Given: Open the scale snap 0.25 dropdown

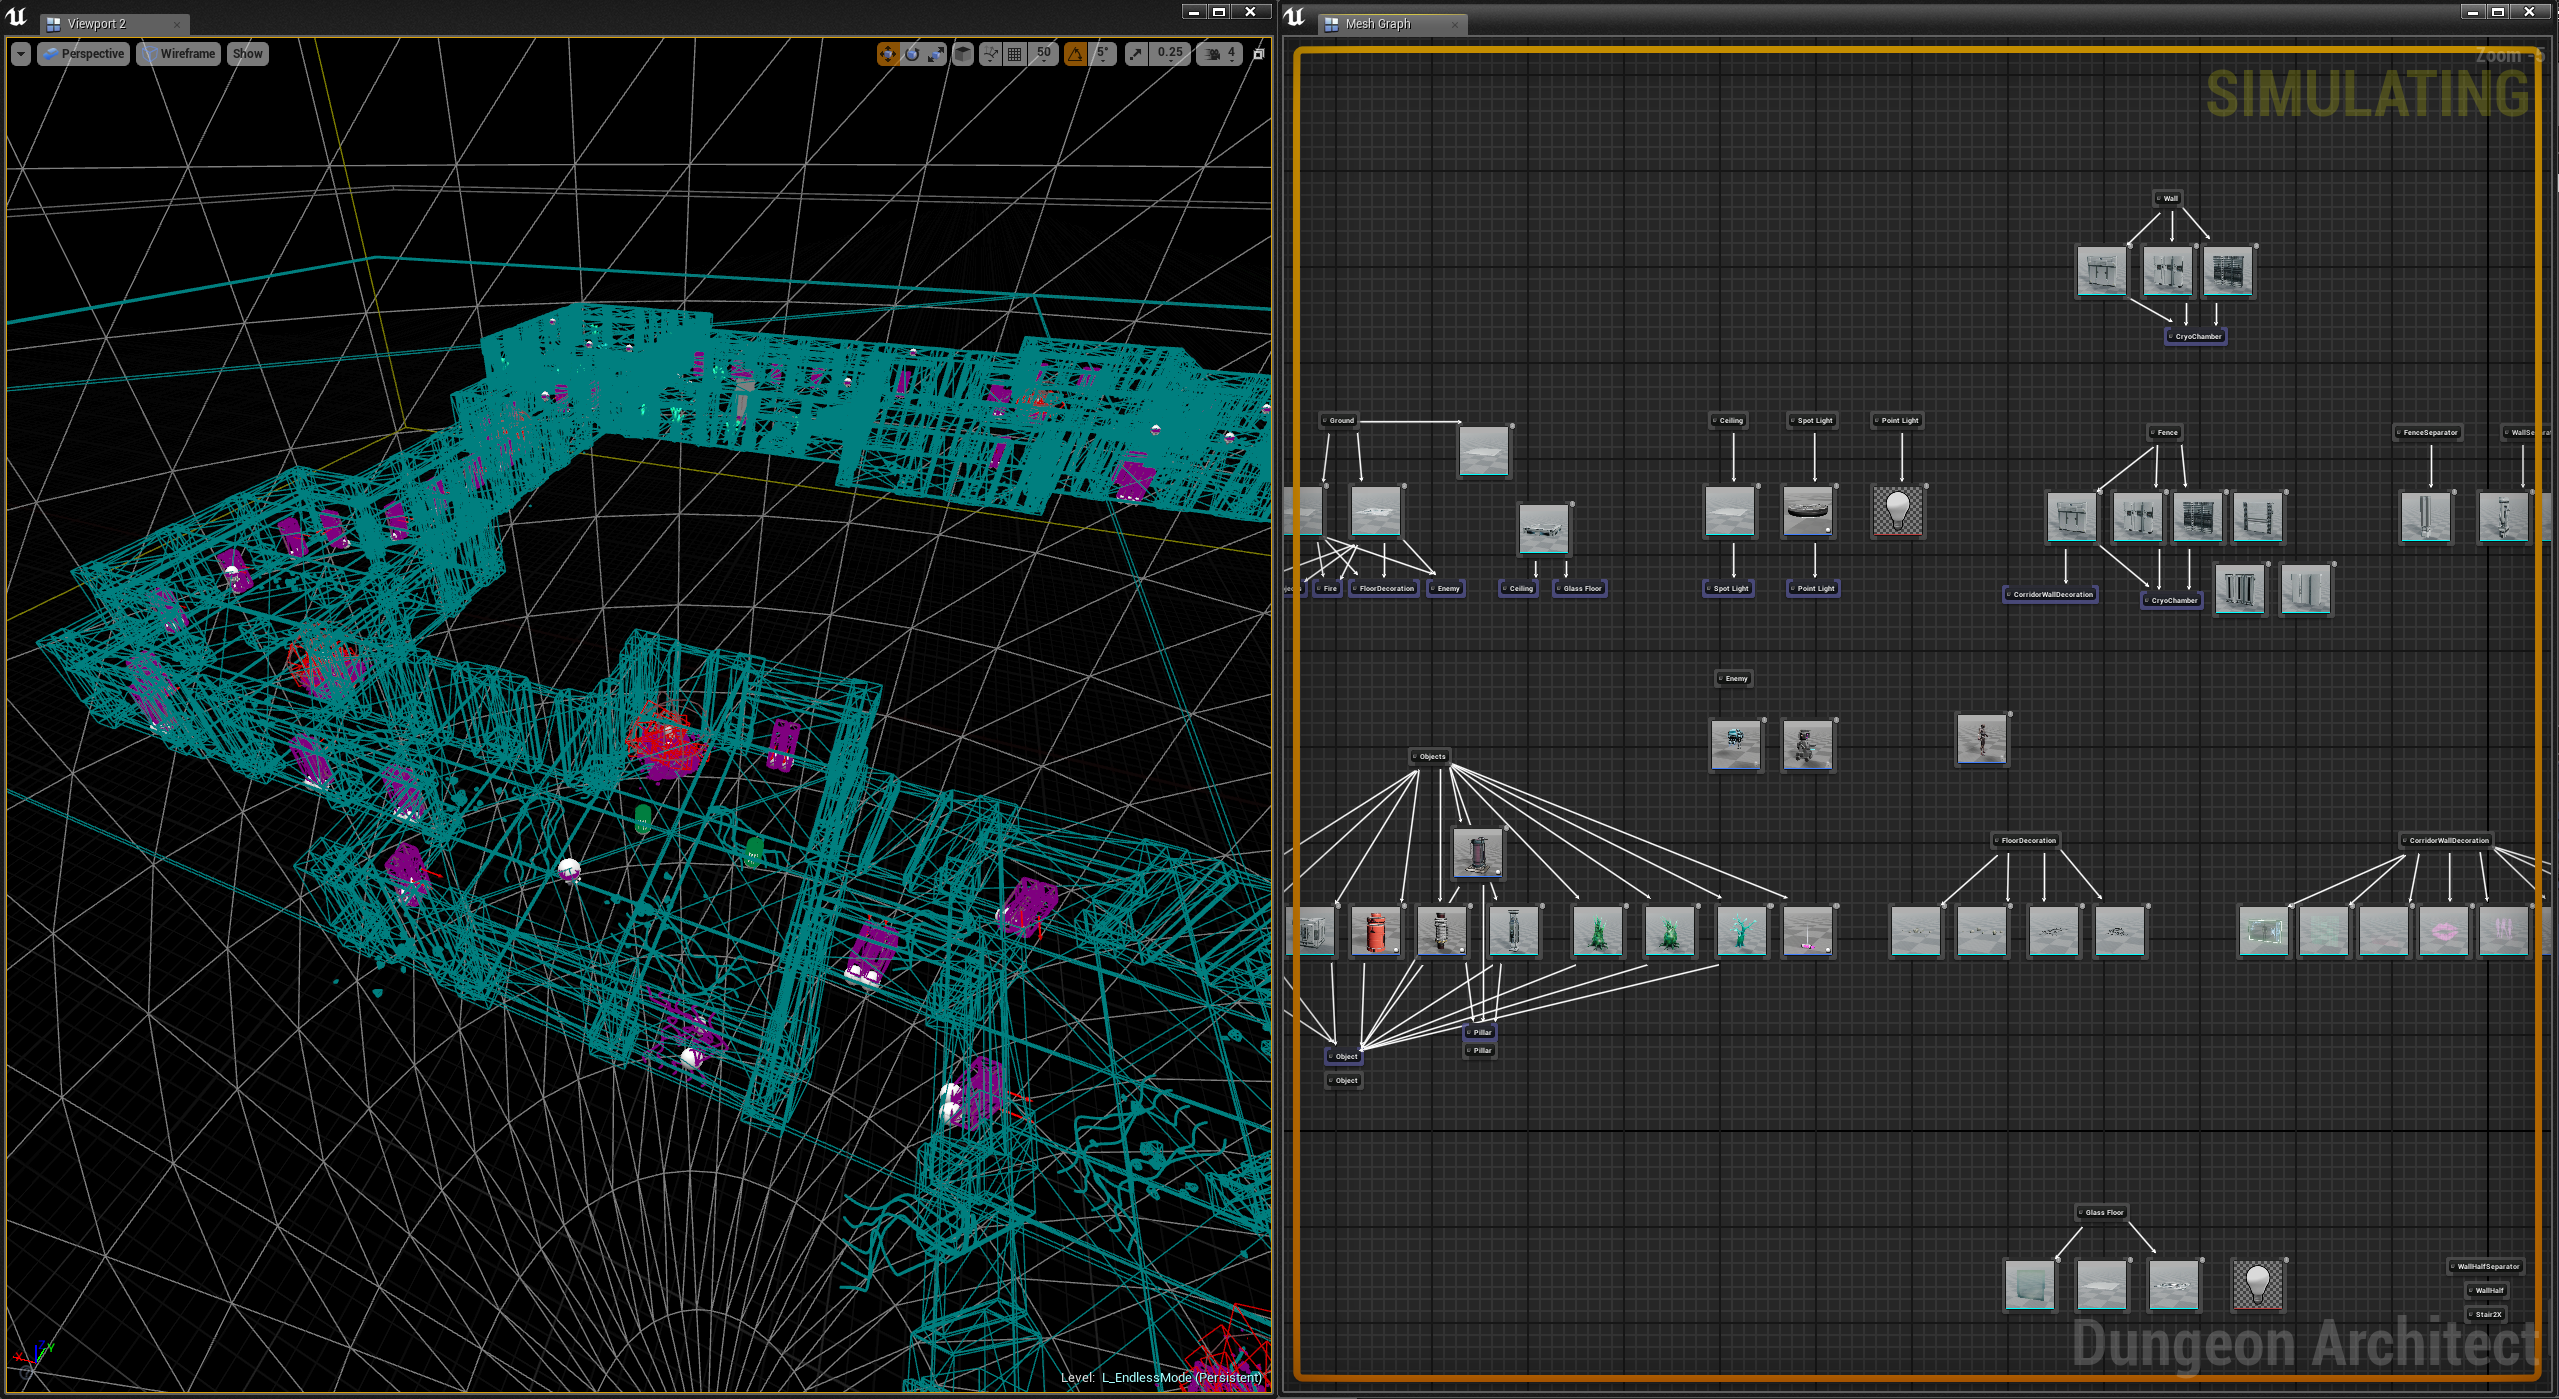Looking at the screenshot, I should tap(1169, 54).
